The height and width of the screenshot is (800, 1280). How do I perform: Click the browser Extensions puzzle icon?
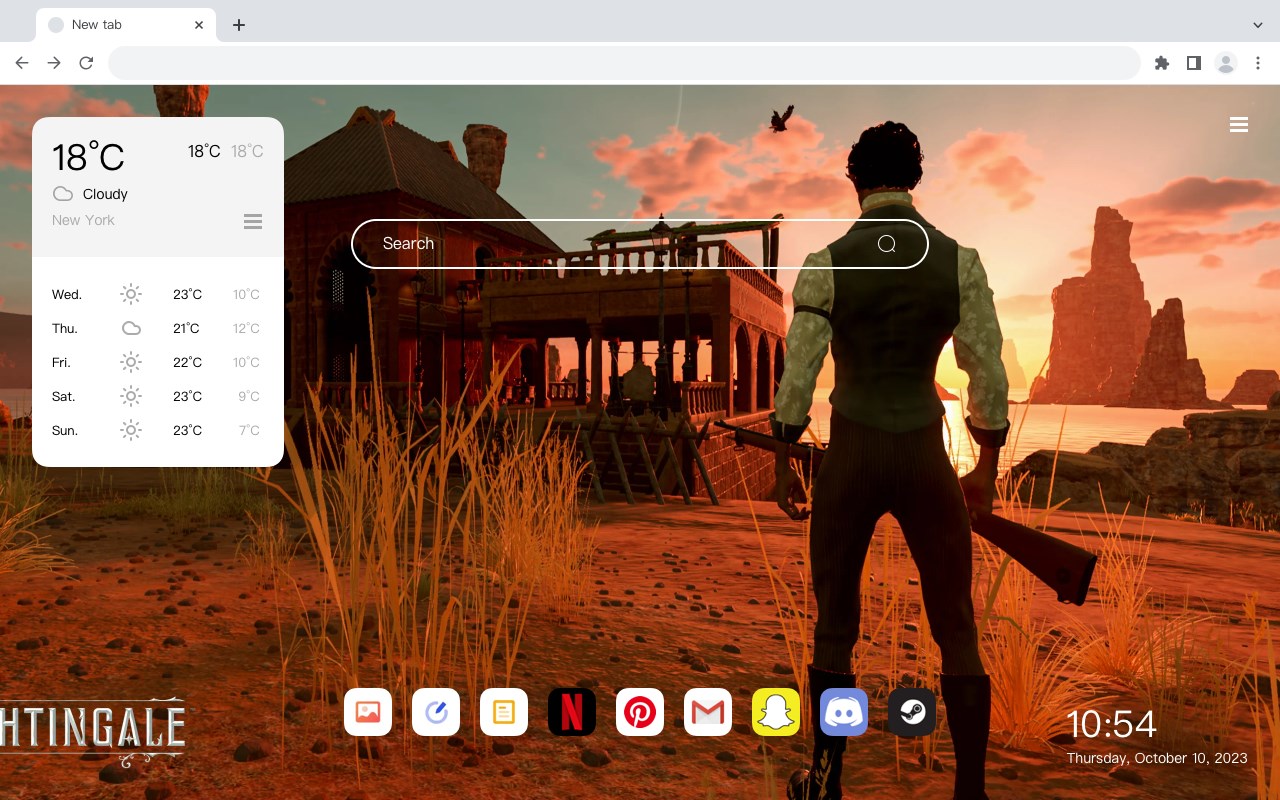pos(1161,63)
